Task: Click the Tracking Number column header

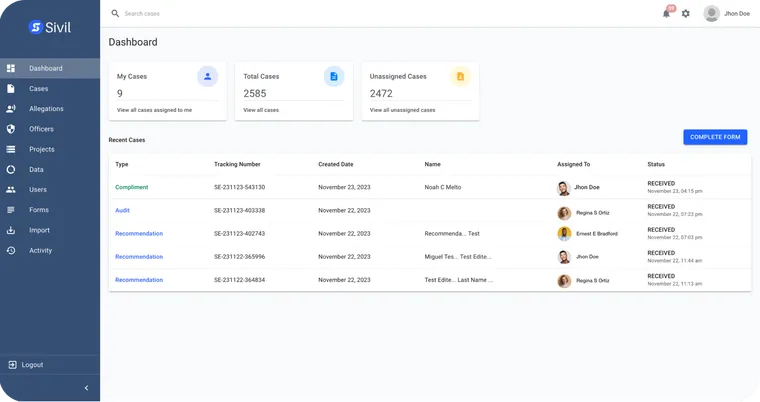Action: coord(237,164)
